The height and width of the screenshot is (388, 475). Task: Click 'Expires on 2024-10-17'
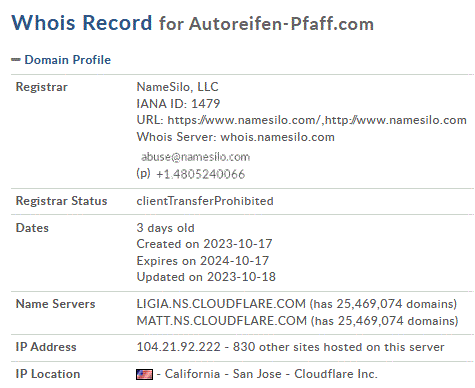point(203,261)
